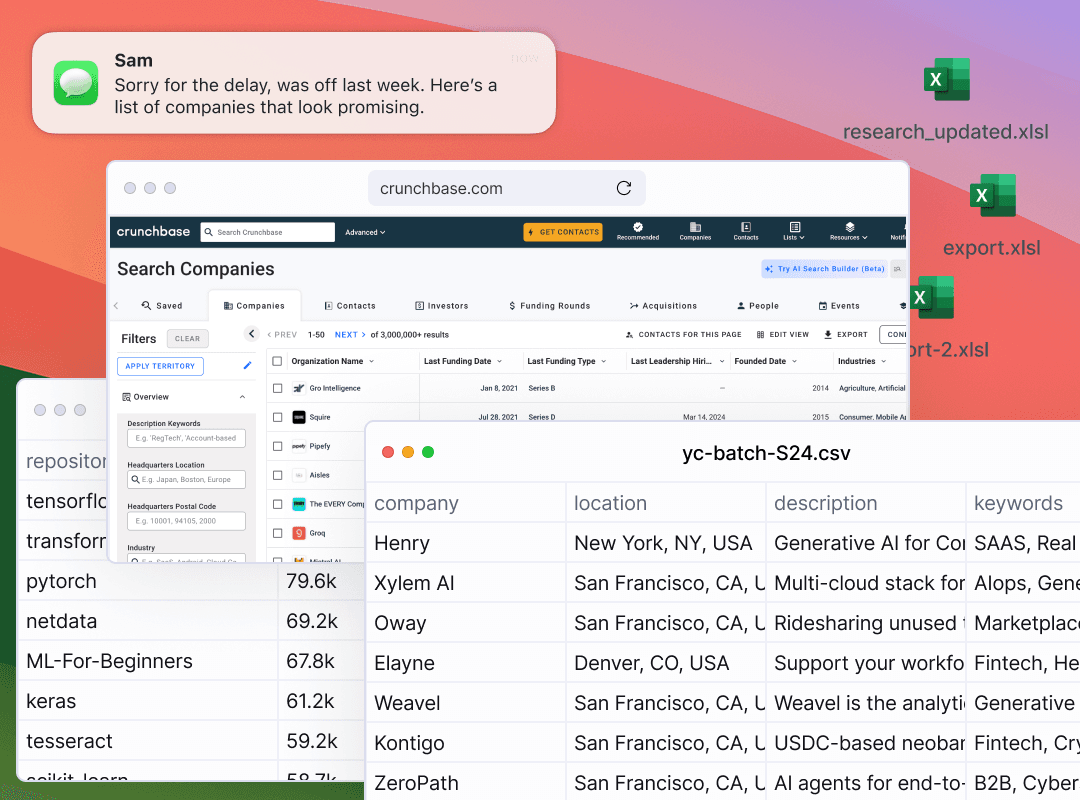Open the Advanced search dropdown
The image size is (1080, 800).
pos(365,231)
